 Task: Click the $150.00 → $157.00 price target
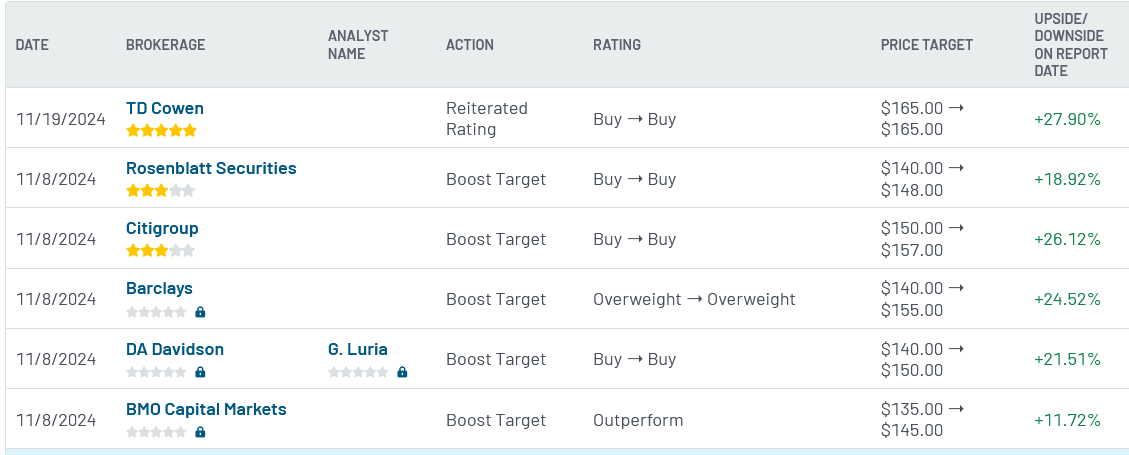(922, 239)
